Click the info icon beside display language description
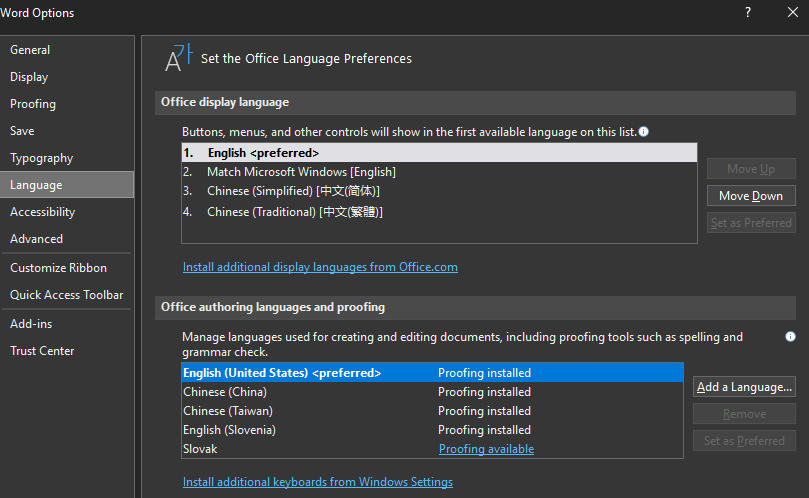This screenshot has width=809, height=498. 643,132
